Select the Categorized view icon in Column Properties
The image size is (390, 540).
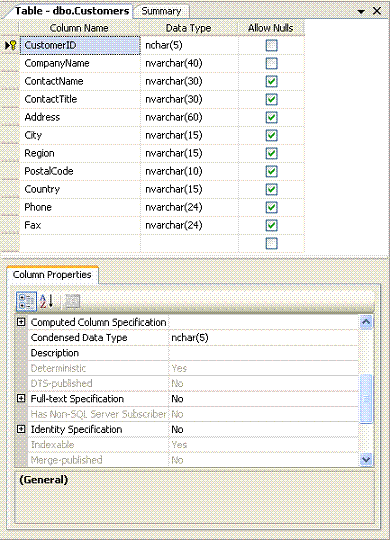[x=26, y=301]
